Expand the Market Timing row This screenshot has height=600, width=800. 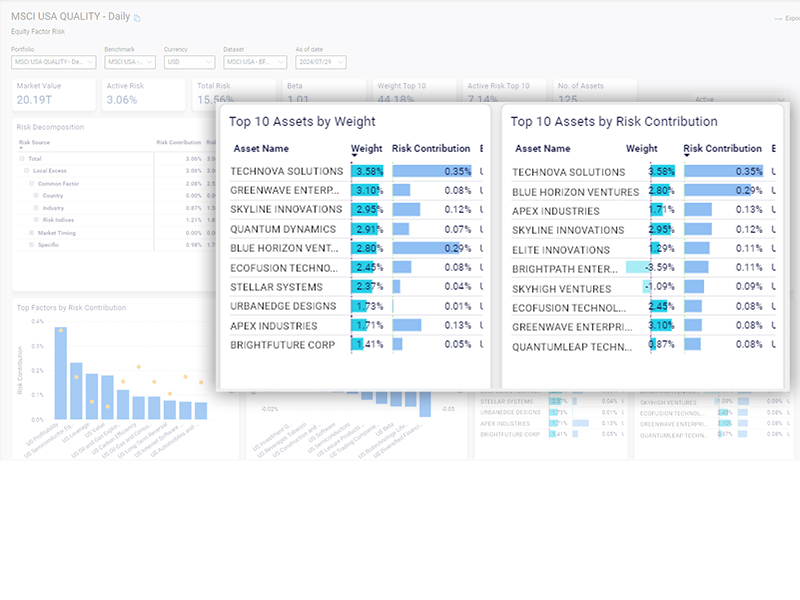click(31, 232)
